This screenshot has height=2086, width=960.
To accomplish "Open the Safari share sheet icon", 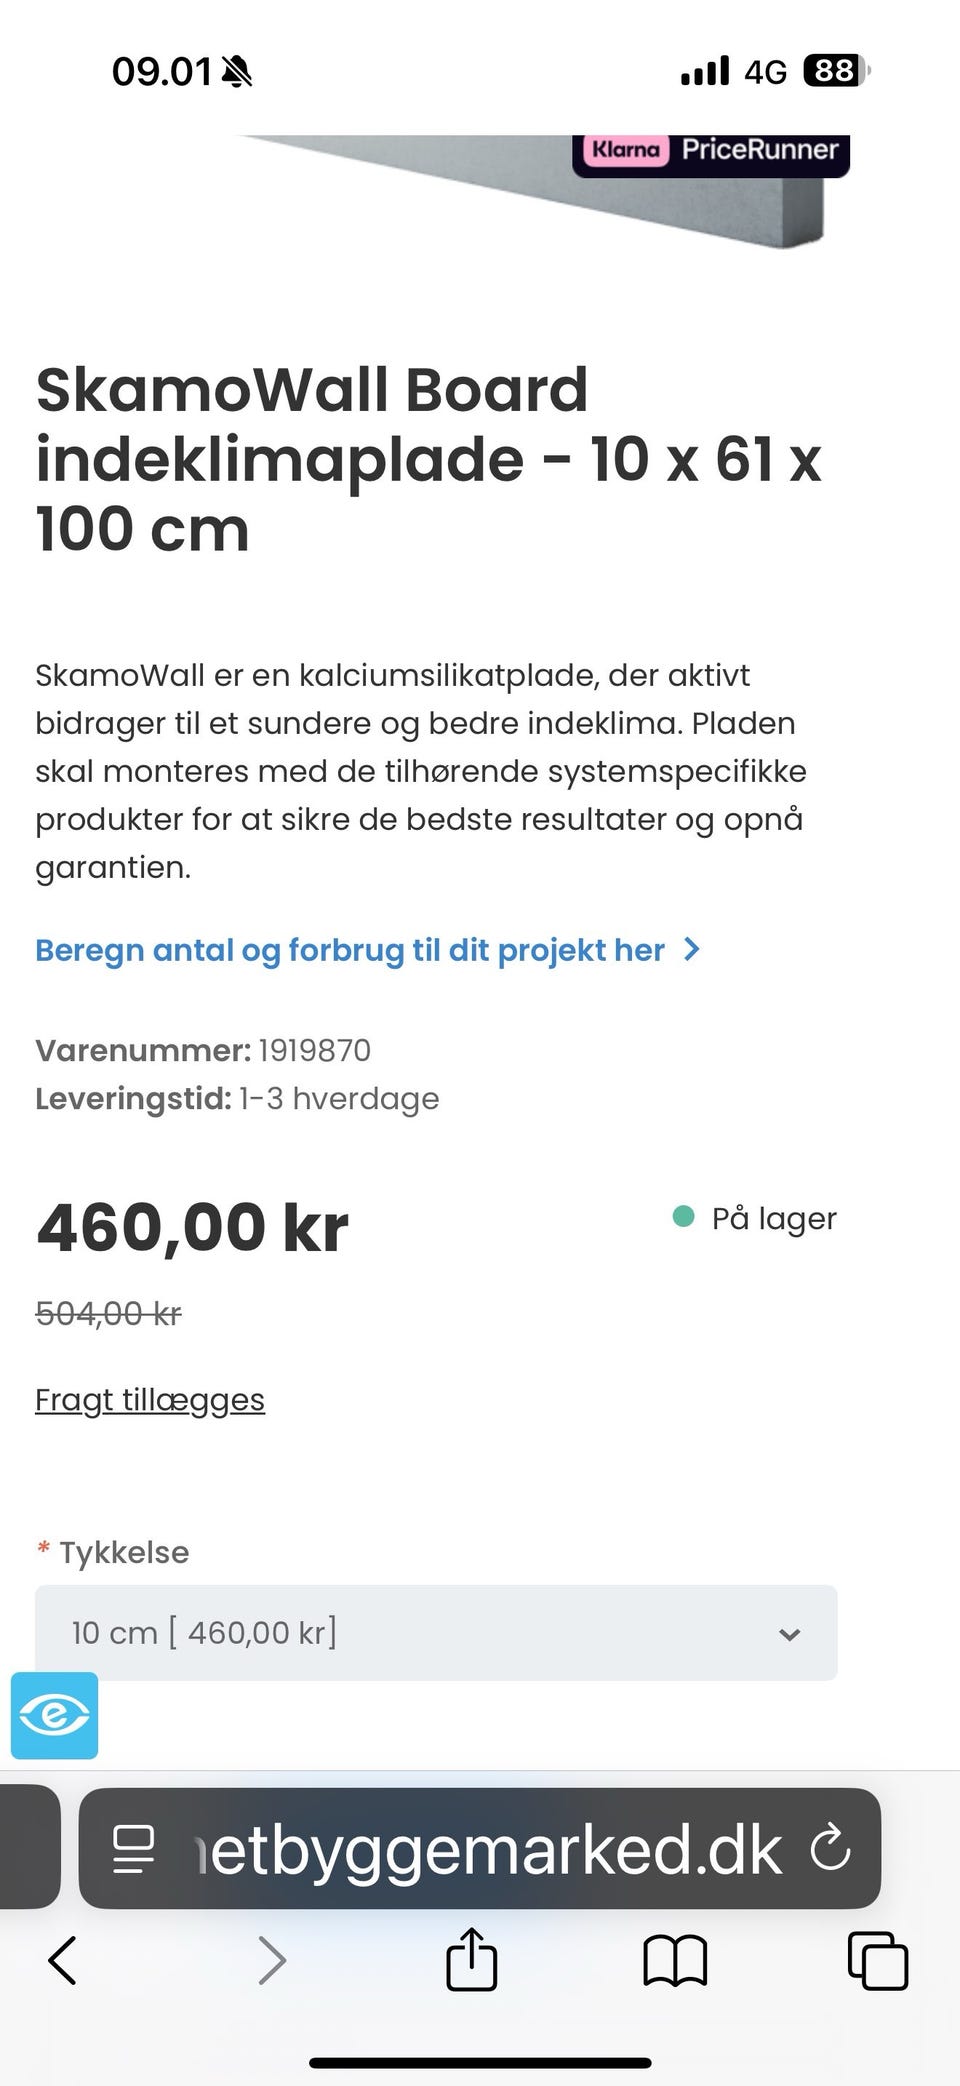I will point(471,1960).
